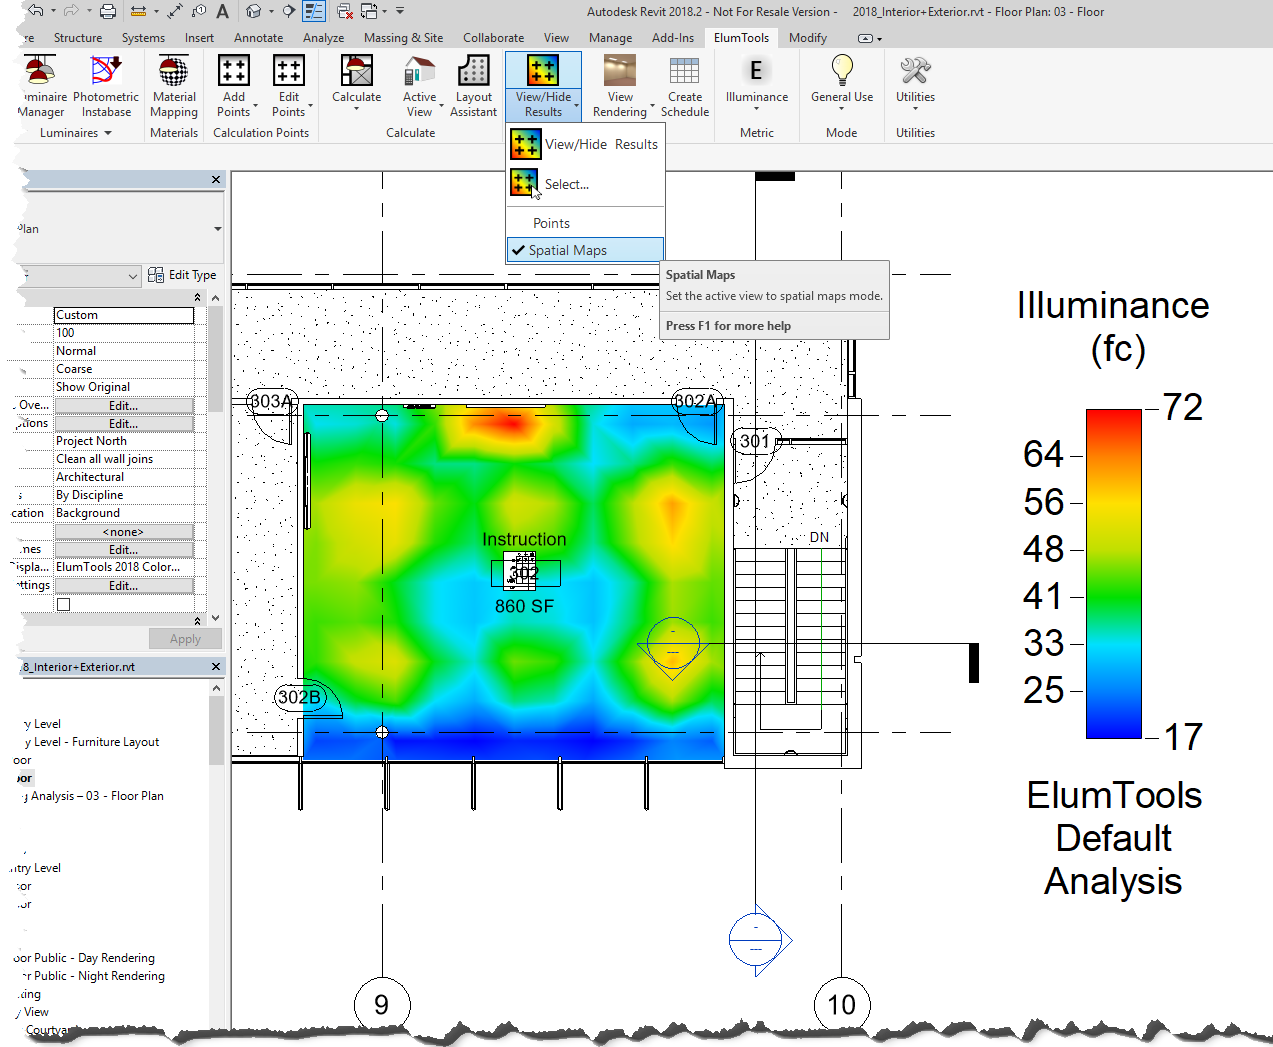Image resolution: width=1273 pixels, height=1047 pixels.
Task: Open View Rendering tool
Action: (x=620, y=86)
